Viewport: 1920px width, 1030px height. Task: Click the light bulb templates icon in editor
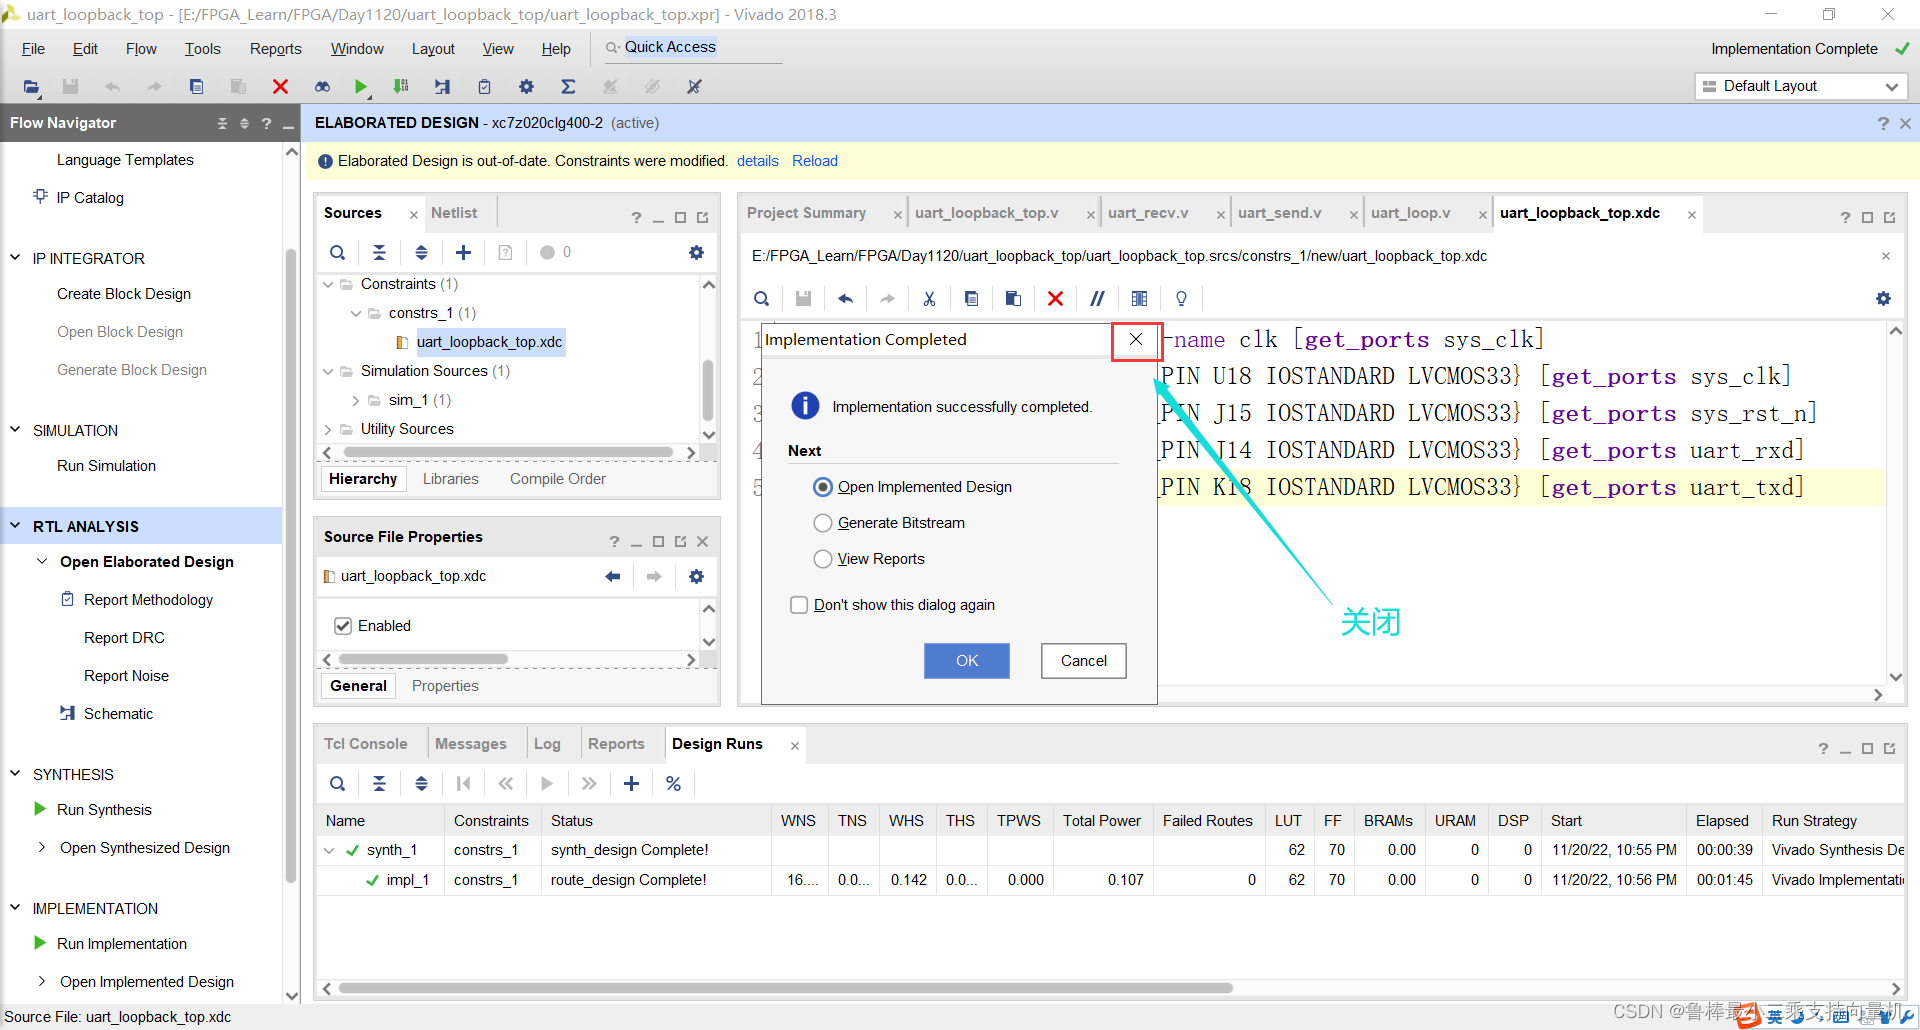[x=1181, y=298]
